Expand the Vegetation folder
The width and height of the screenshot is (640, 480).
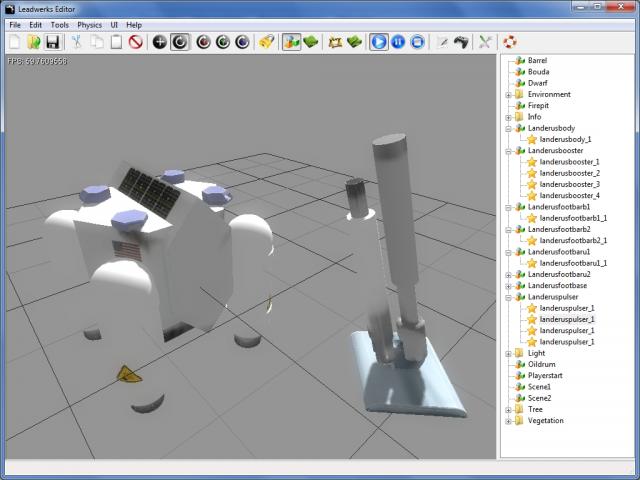(x=508, y=421)
